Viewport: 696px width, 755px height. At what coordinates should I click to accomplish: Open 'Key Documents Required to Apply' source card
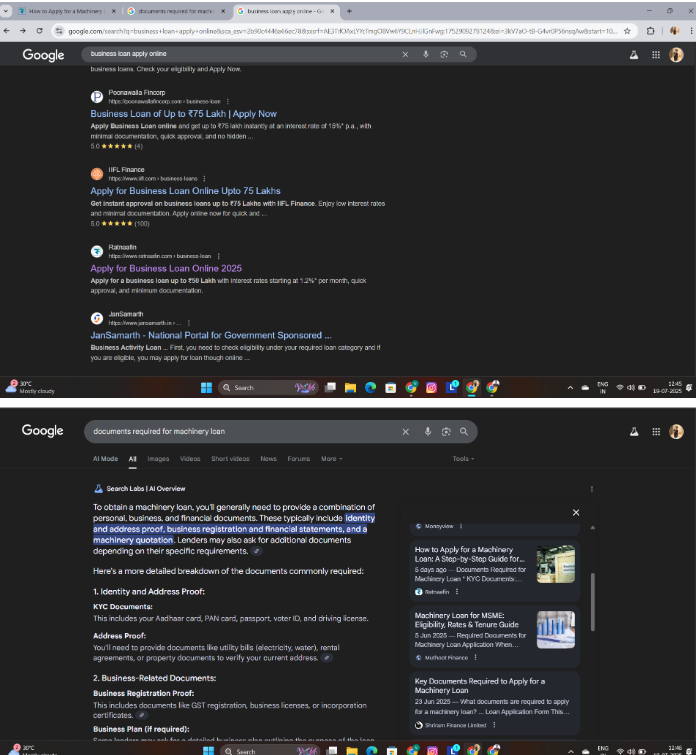tap(495, 703)
